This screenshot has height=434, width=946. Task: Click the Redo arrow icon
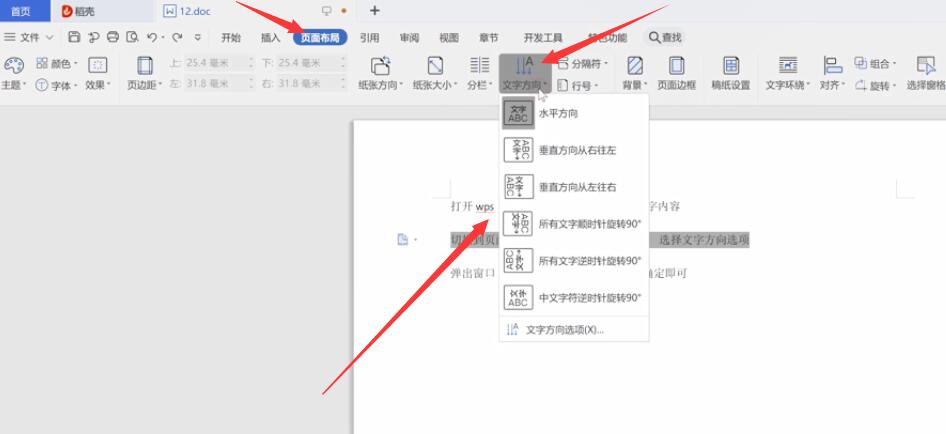tap(177, 37)
